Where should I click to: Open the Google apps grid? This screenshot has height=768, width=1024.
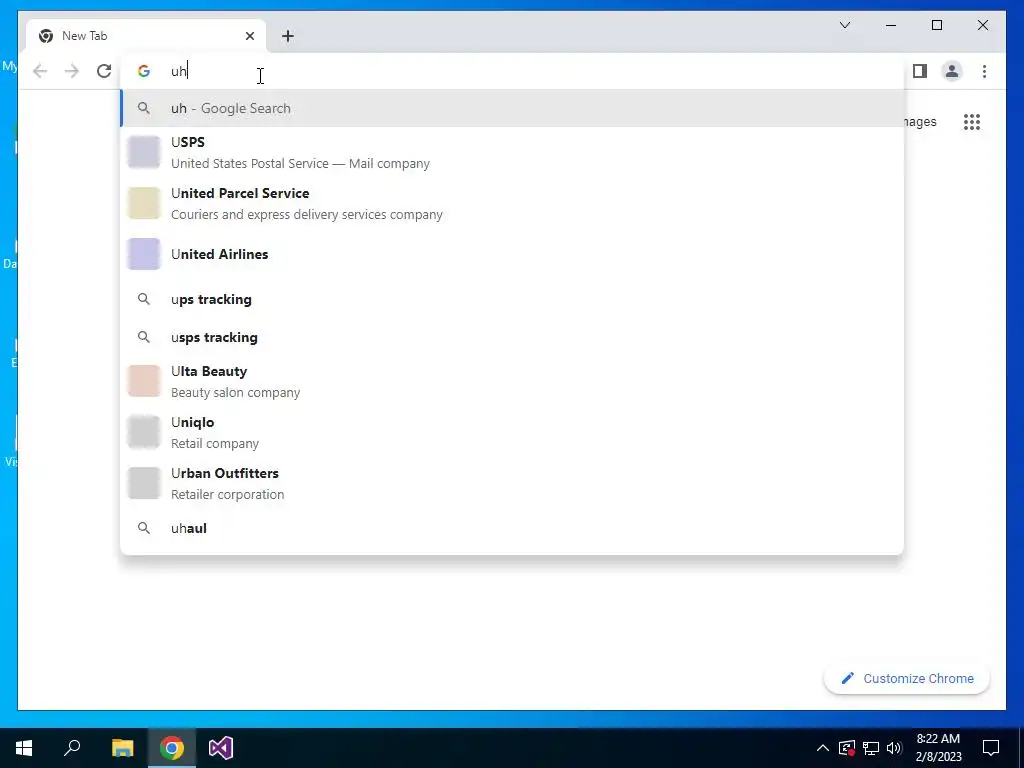coord(972,122)
